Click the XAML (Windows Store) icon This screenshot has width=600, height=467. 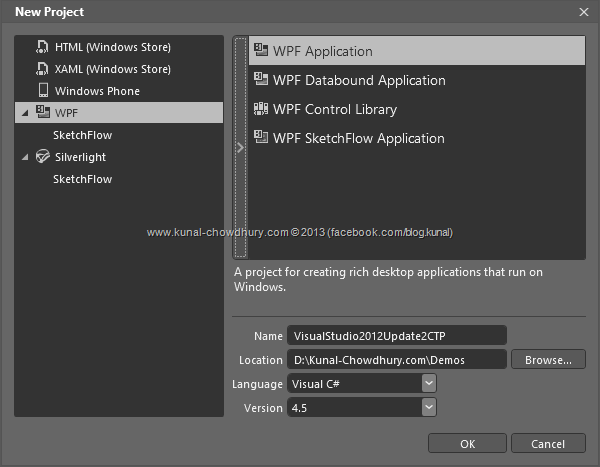(43, 69)
